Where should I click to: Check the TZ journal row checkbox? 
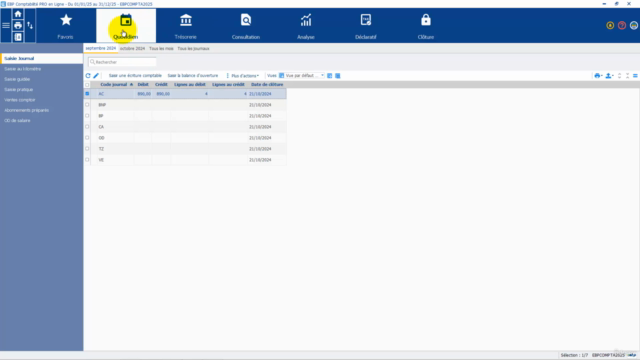tap(87, 149)
